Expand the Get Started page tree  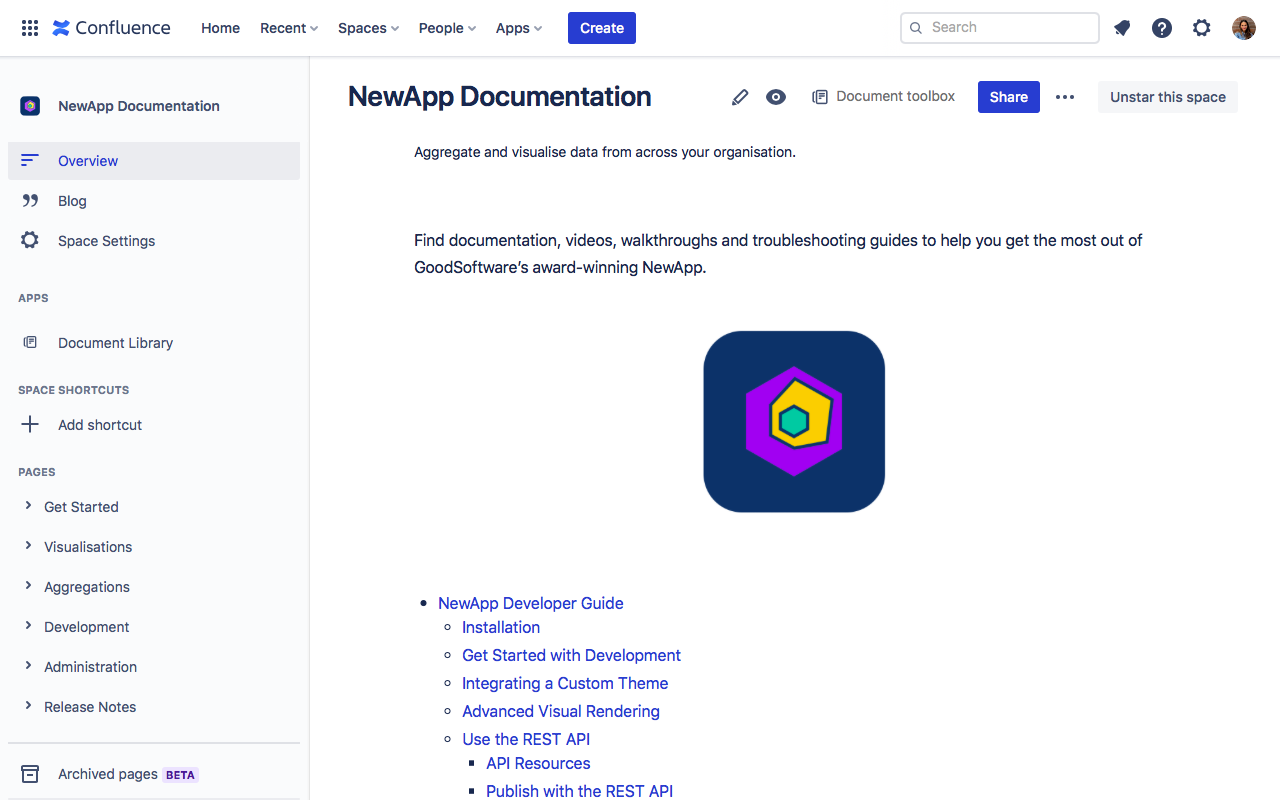[28, 506]
